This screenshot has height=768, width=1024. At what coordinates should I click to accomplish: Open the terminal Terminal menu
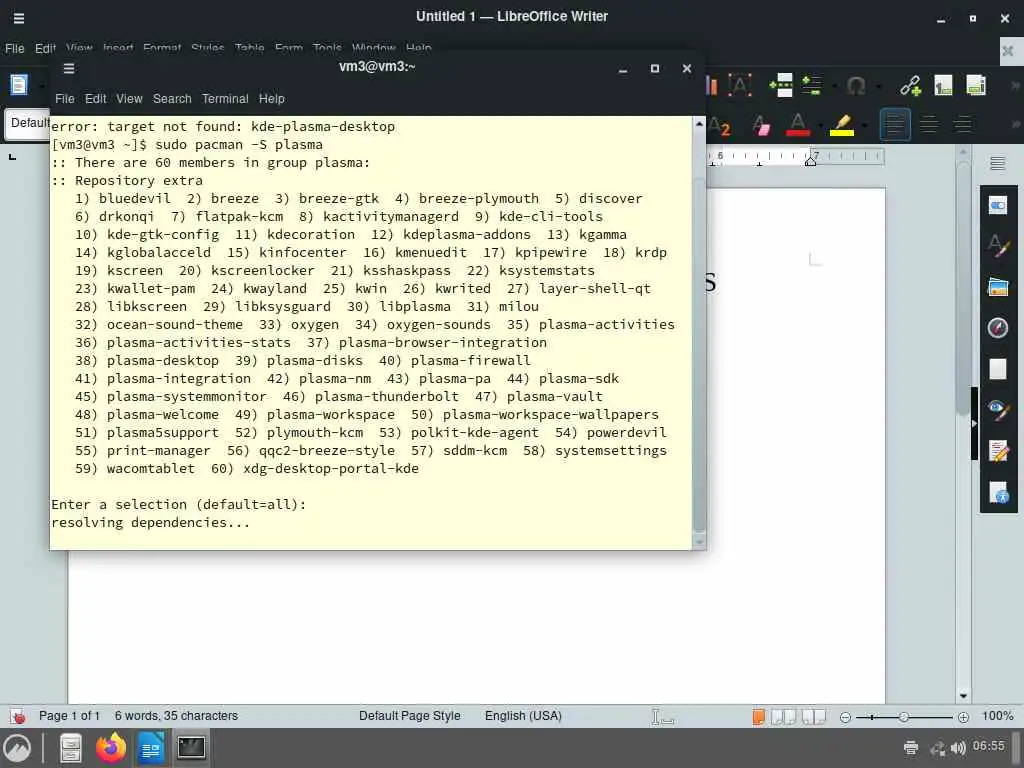tap(225, 99)
